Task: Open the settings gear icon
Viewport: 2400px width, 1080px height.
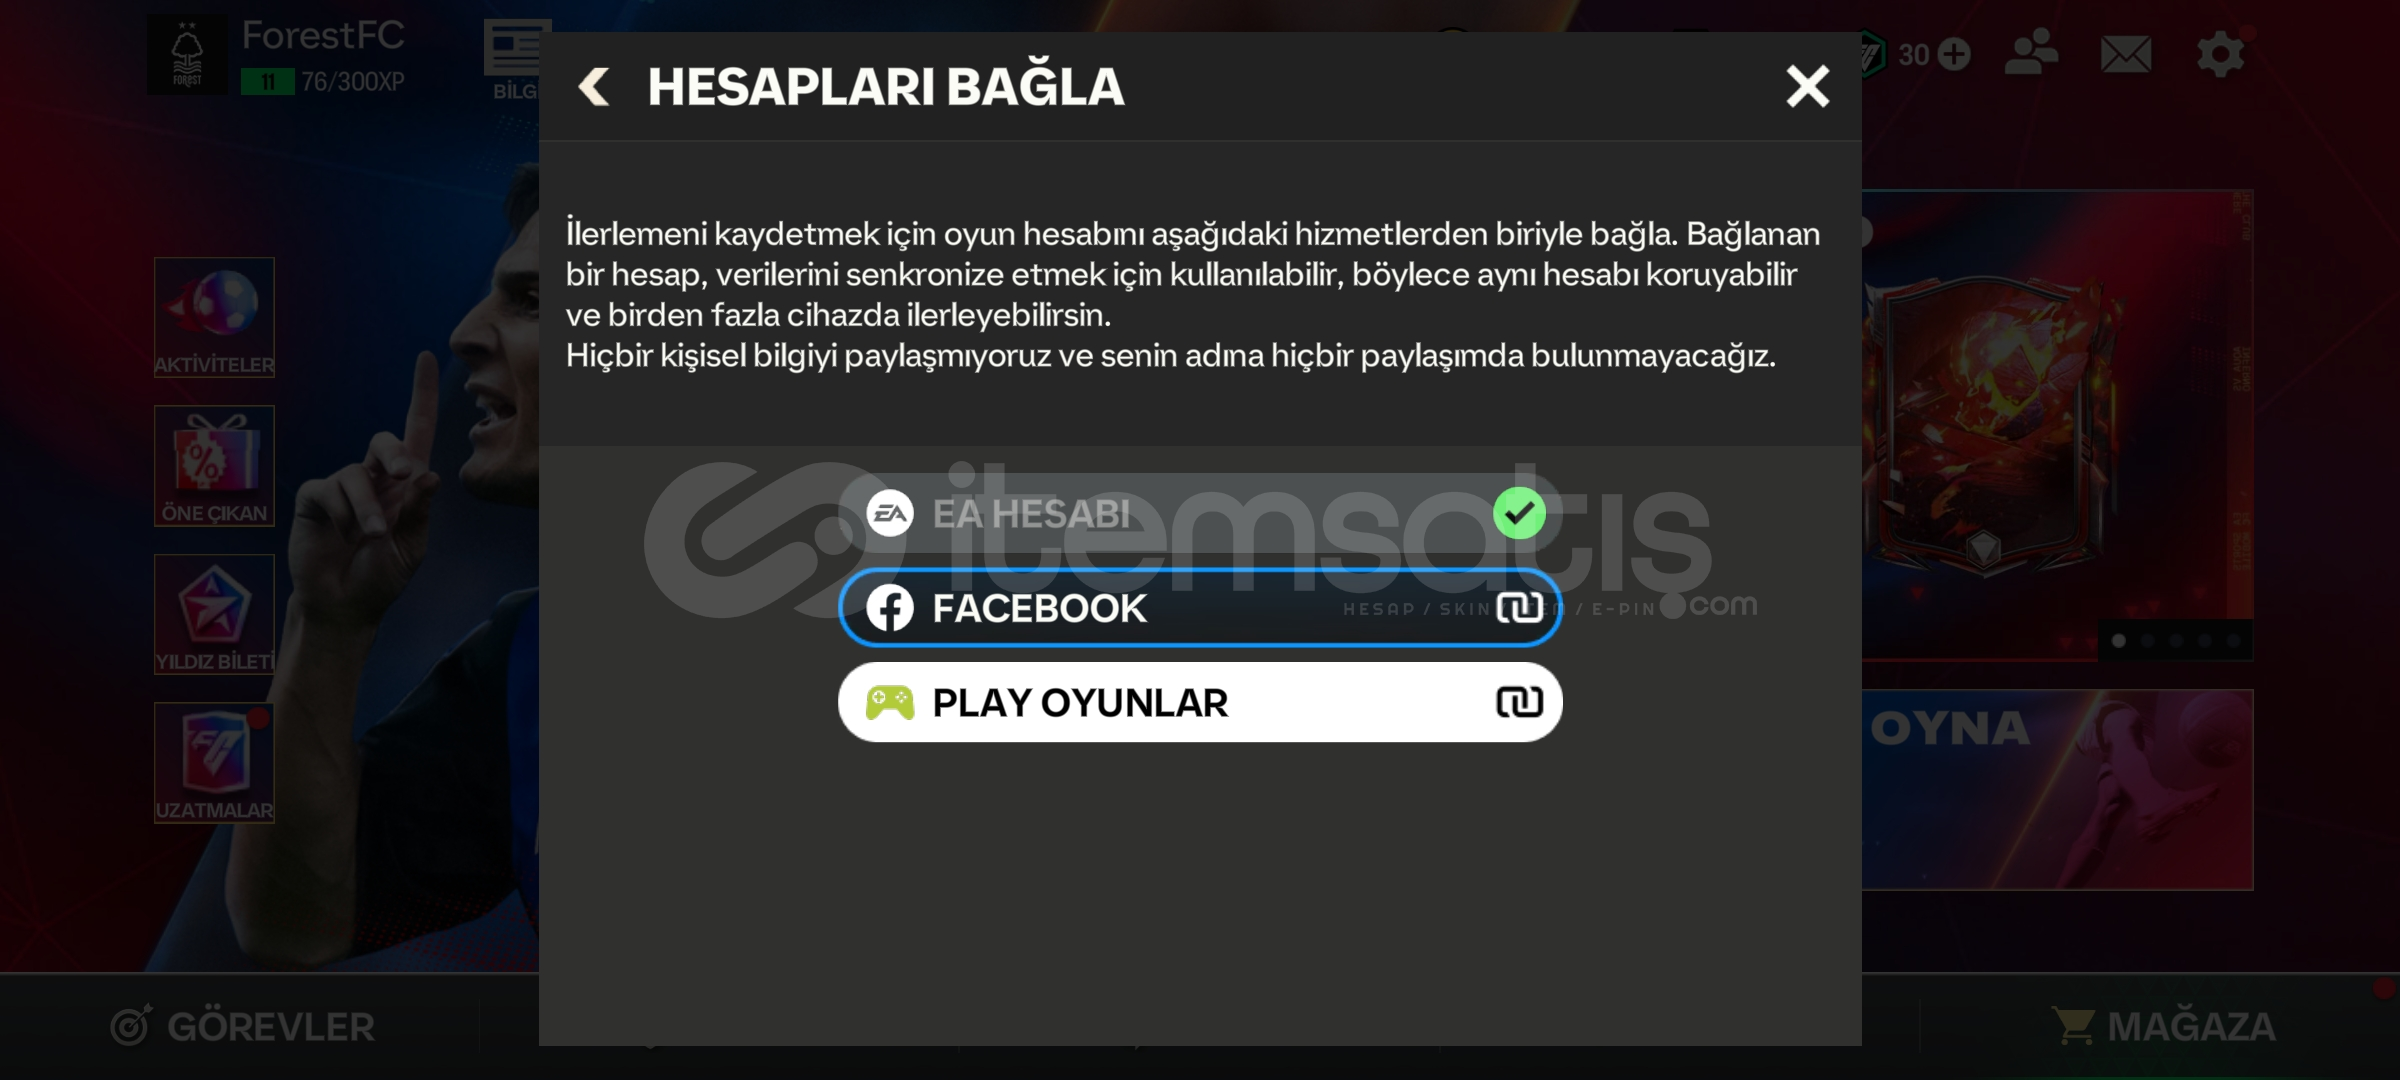Action: [x=2221, y=54]
